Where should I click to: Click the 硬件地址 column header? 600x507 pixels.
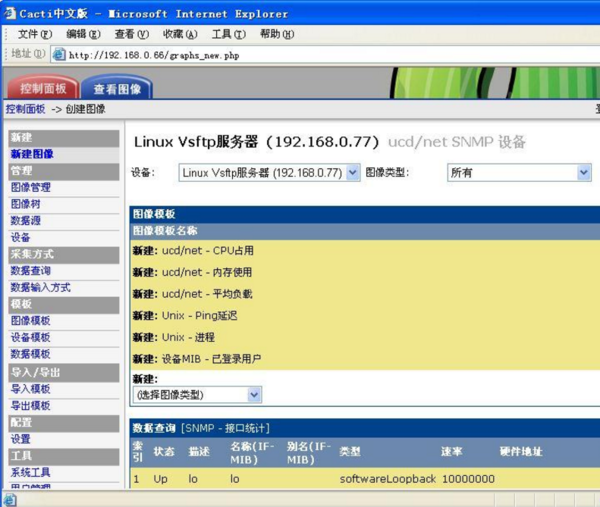521,452
